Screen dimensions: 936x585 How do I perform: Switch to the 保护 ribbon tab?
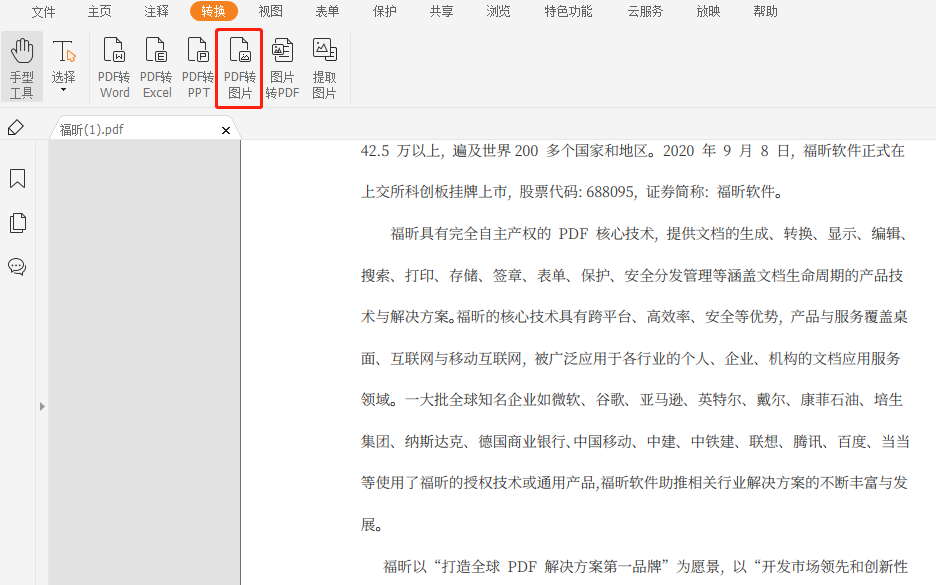384,12
